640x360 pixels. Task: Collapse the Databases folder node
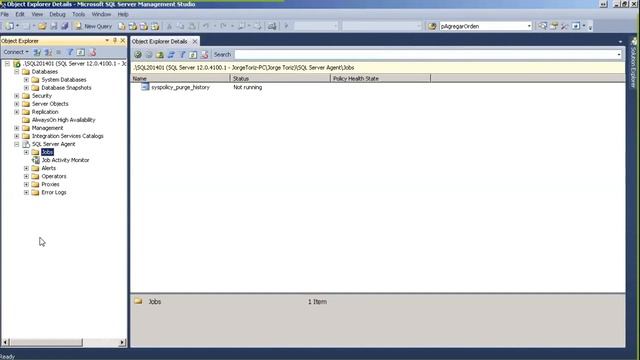17,71
